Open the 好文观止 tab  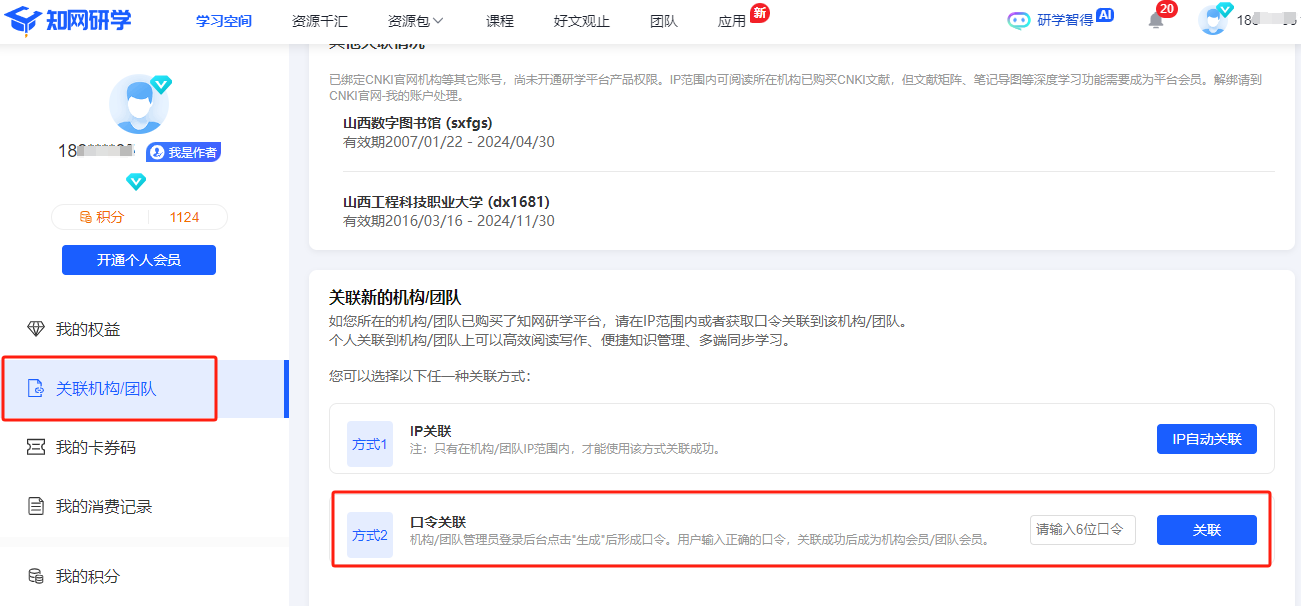(582, 21)
